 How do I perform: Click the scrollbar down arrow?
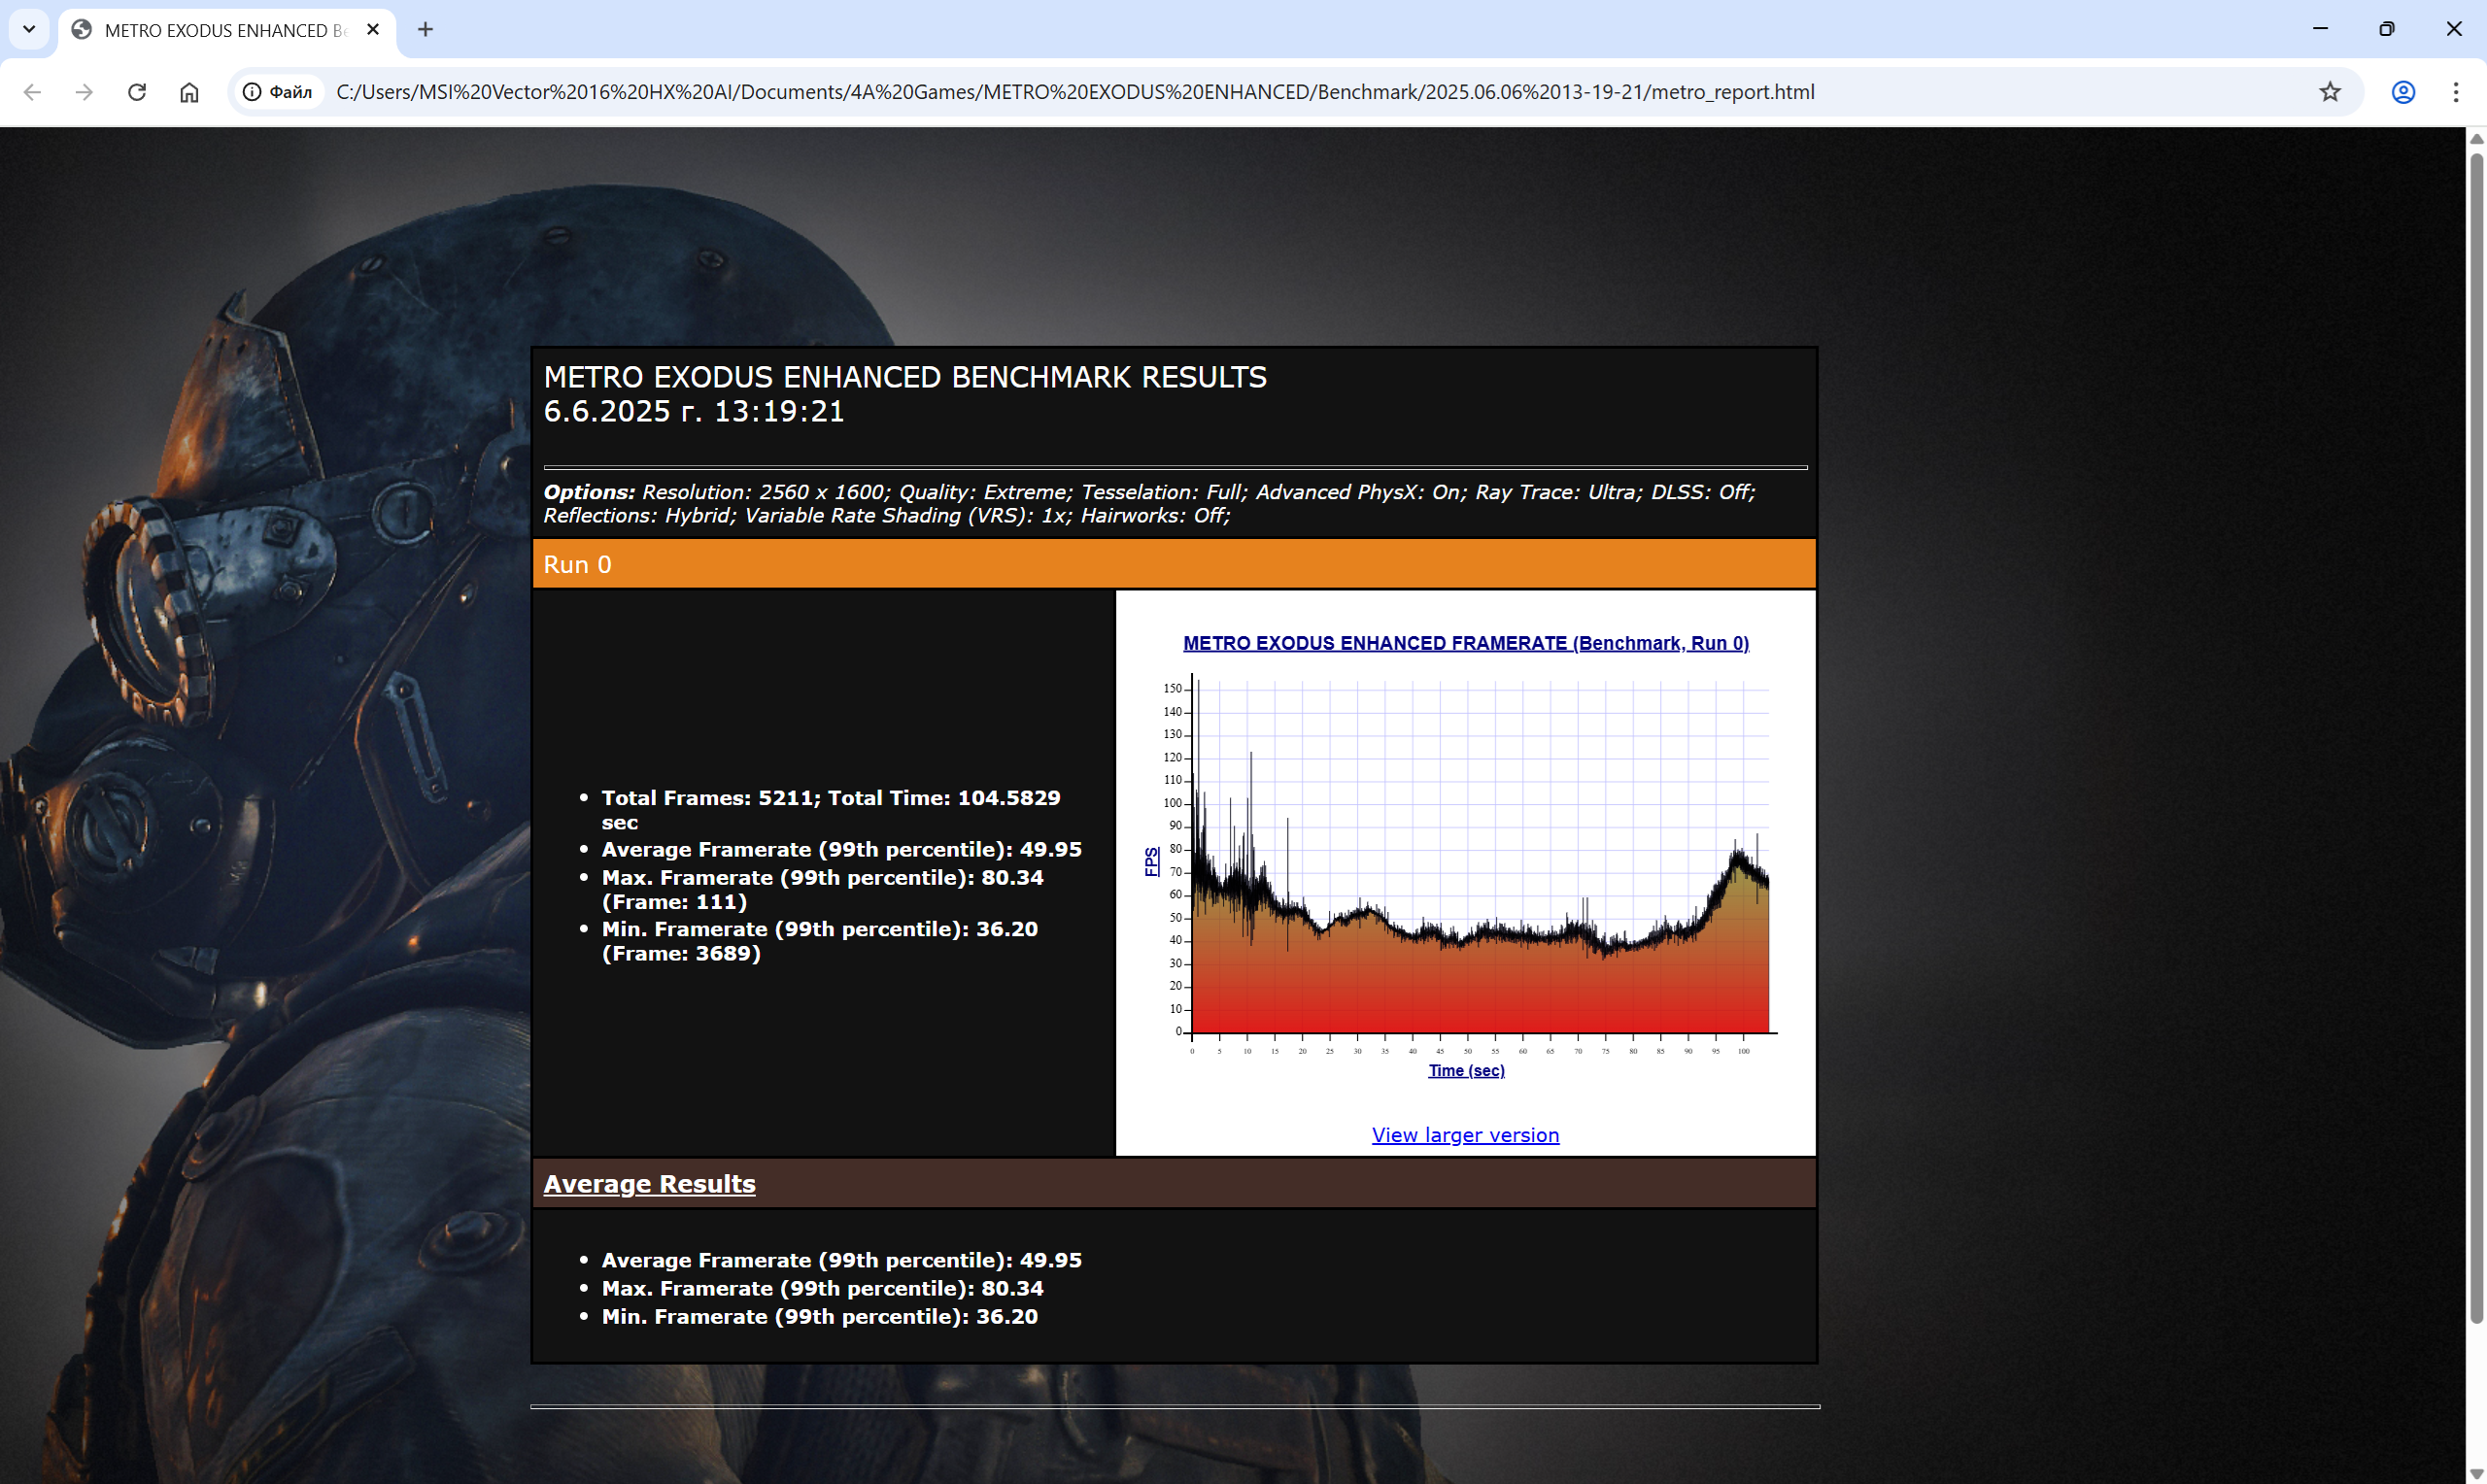click(x=2477, y=1474)
